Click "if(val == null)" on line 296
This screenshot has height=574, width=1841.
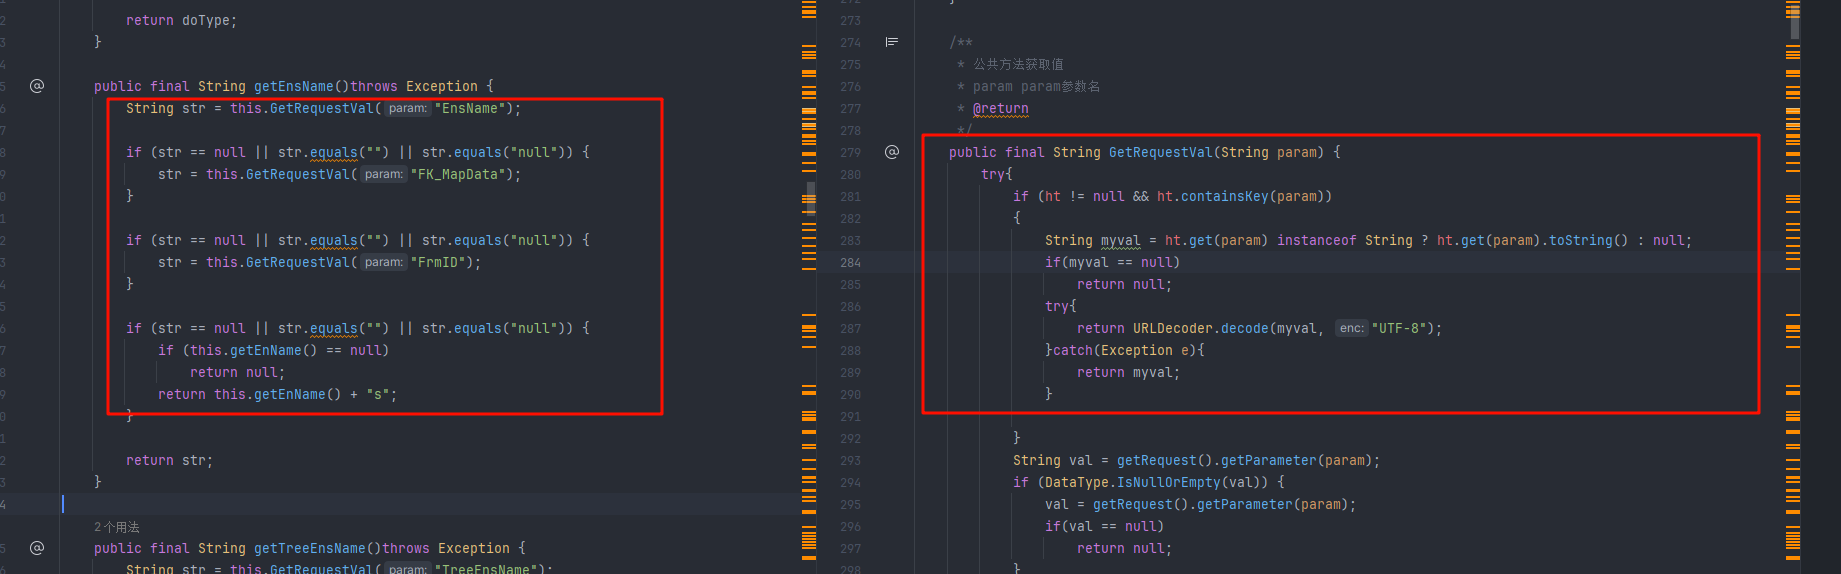pos(1104,526)
